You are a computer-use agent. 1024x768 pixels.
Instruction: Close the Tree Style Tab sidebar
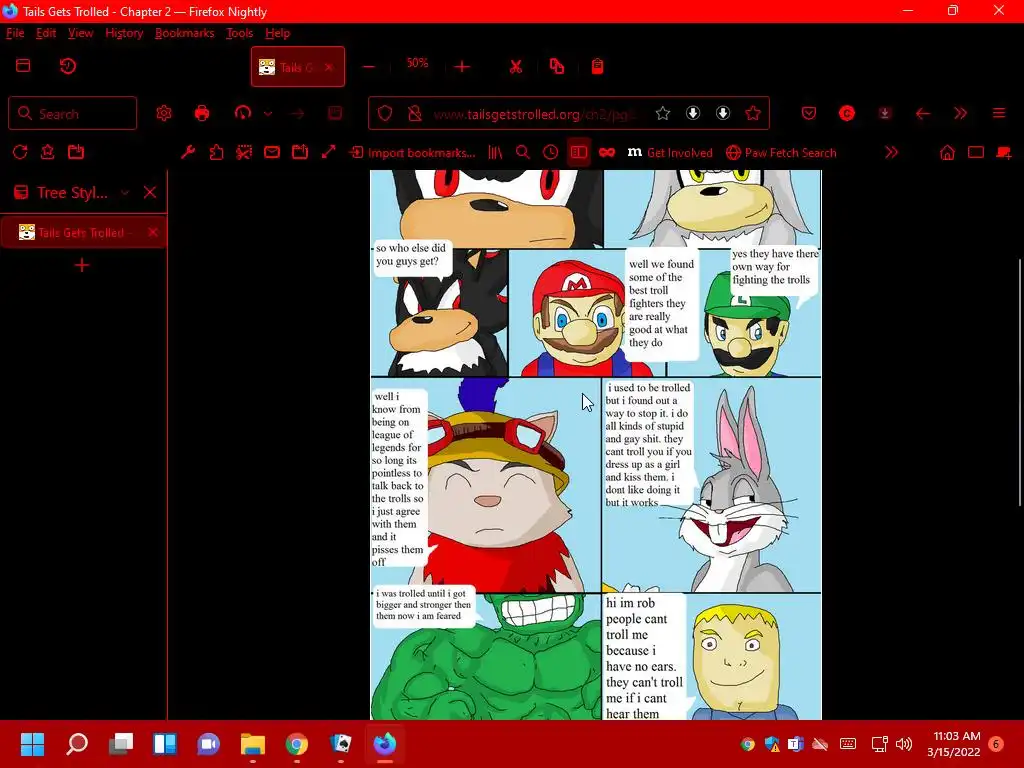point(150,192)
